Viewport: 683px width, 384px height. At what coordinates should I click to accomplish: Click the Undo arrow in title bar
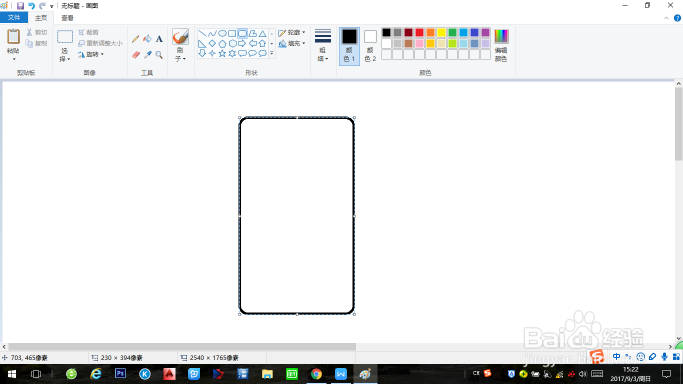pos(31,6)
